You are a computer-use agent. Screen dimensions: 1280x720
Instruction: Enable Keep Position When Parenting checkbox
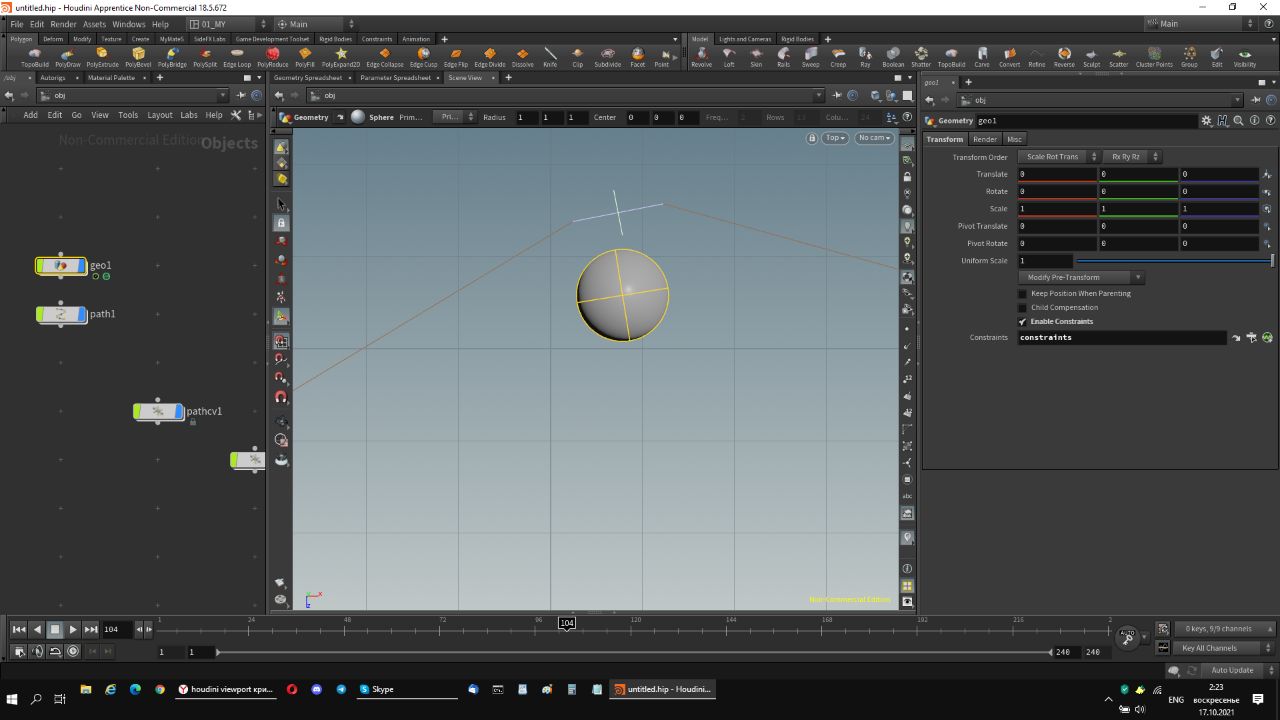coord(1022,294)
